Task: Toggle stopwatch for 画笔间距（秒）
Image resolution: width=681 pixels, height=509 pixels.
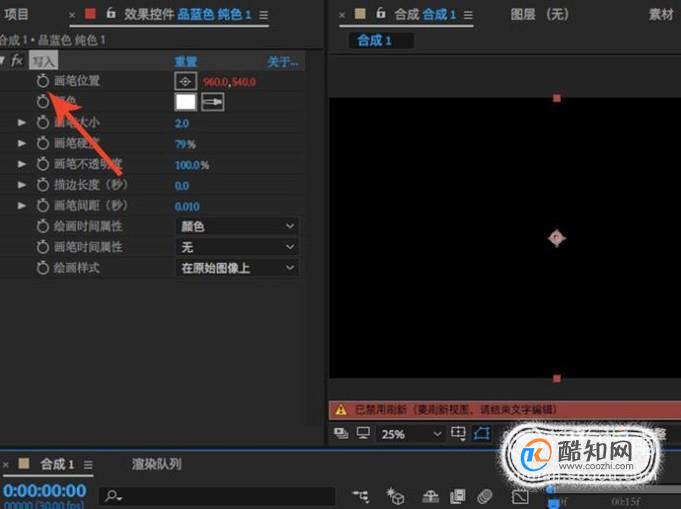Action: click(43, 205)
